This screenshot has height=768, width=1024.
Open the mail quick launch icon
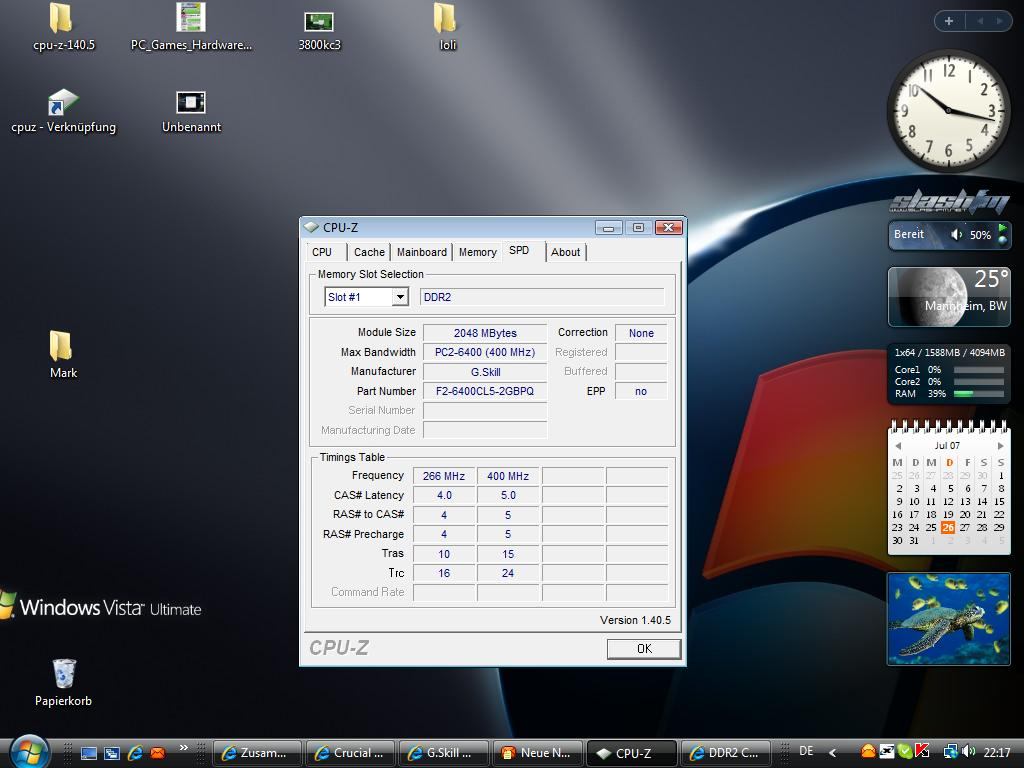pyautogui.click(x=157, y=753)
